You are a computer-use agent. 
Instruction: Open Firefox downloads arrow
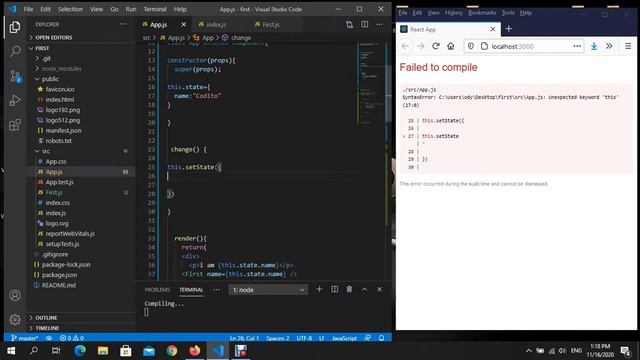(594, 46)
